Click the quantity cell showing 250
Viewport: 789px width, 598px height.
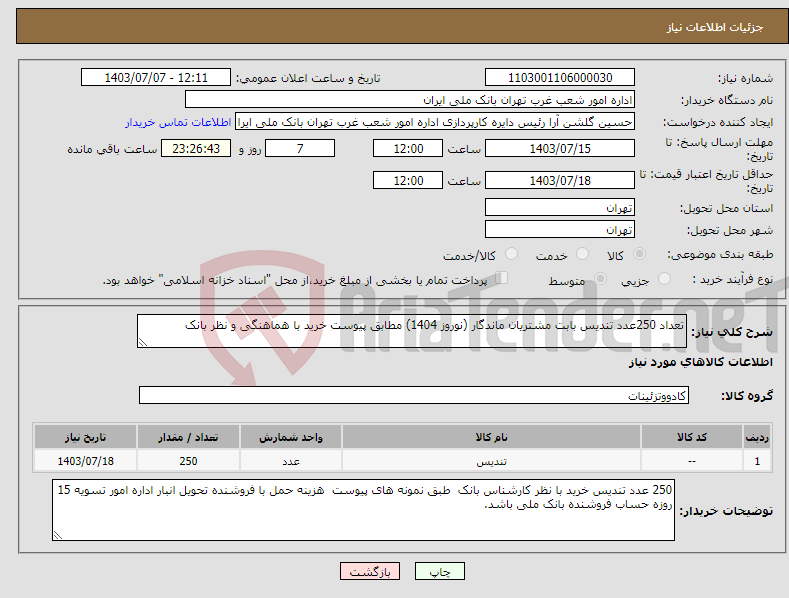[x=188, y=461]
